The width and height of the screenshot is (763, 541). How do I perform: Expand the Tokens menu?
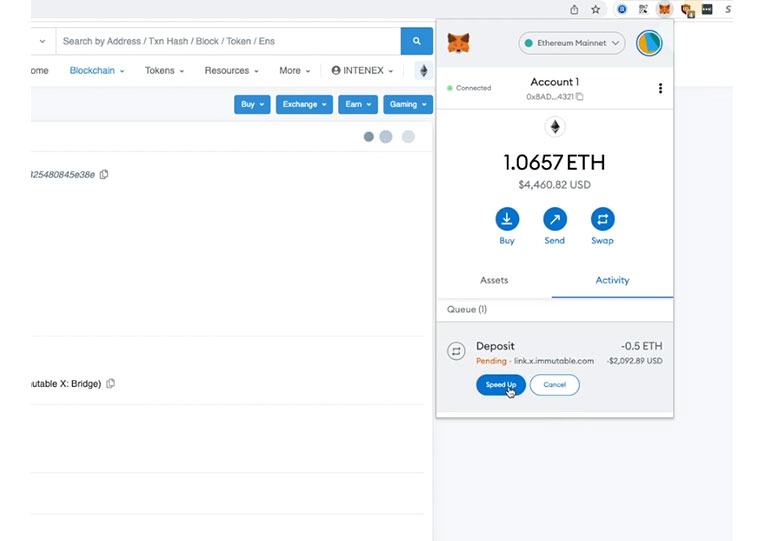(164, 71)
